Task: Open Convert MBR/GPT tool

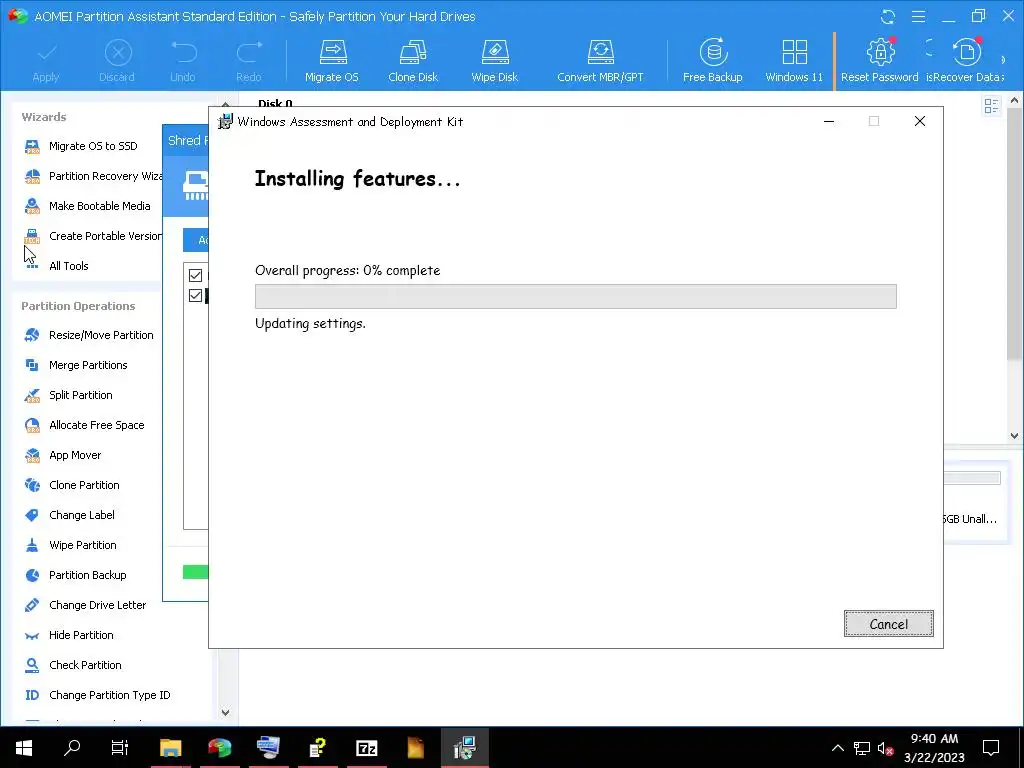Action: point(600,61)
